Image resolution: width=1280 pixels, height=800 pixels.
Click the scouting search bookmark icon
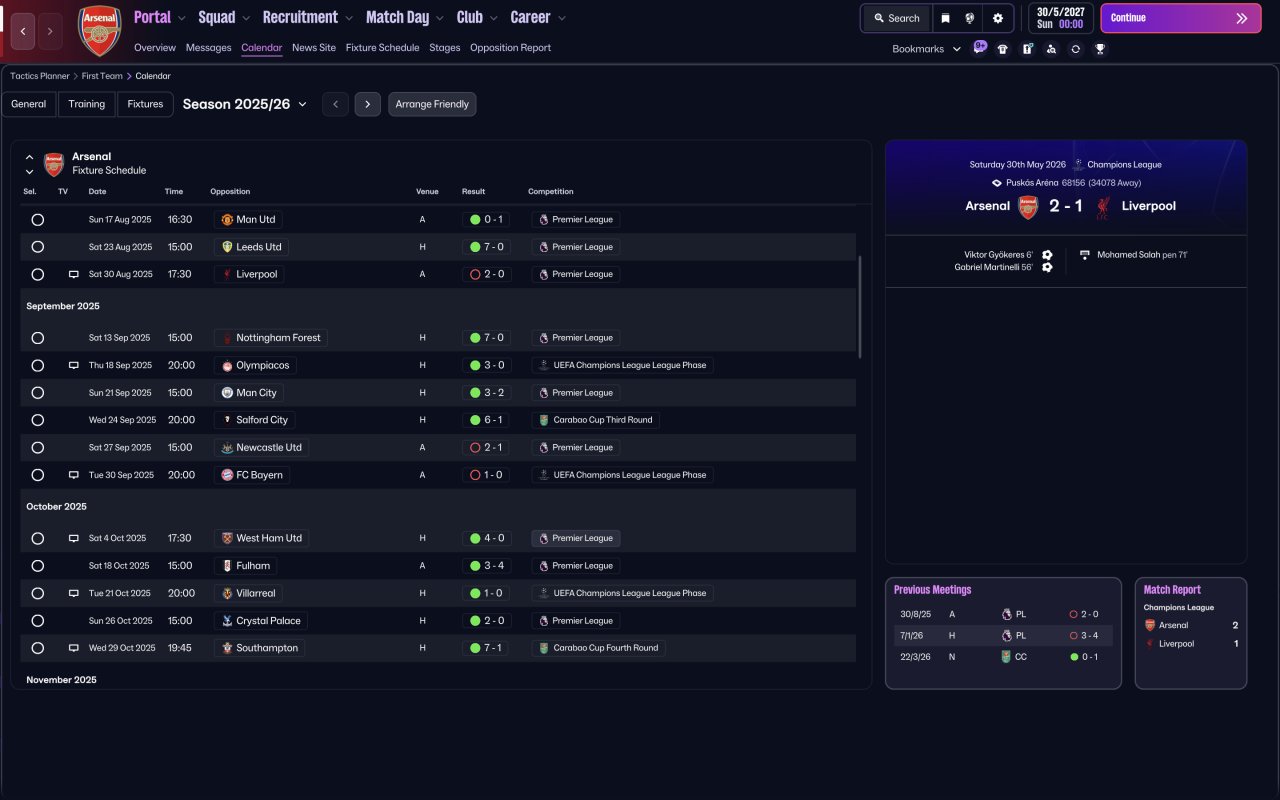click(1051, 49)
